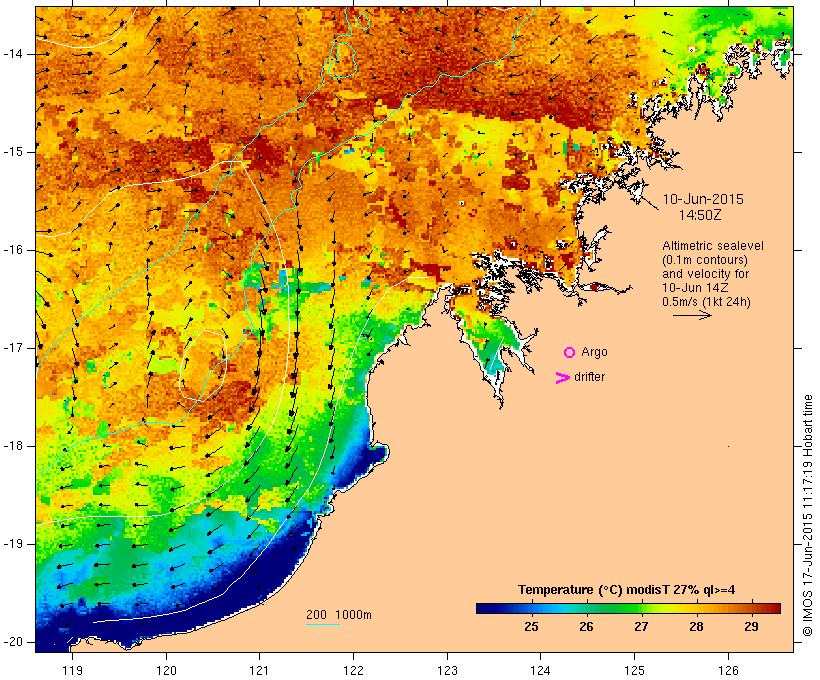Click the '10-Jun-2015' date label
Screen dimensions: 820x680
703,199
